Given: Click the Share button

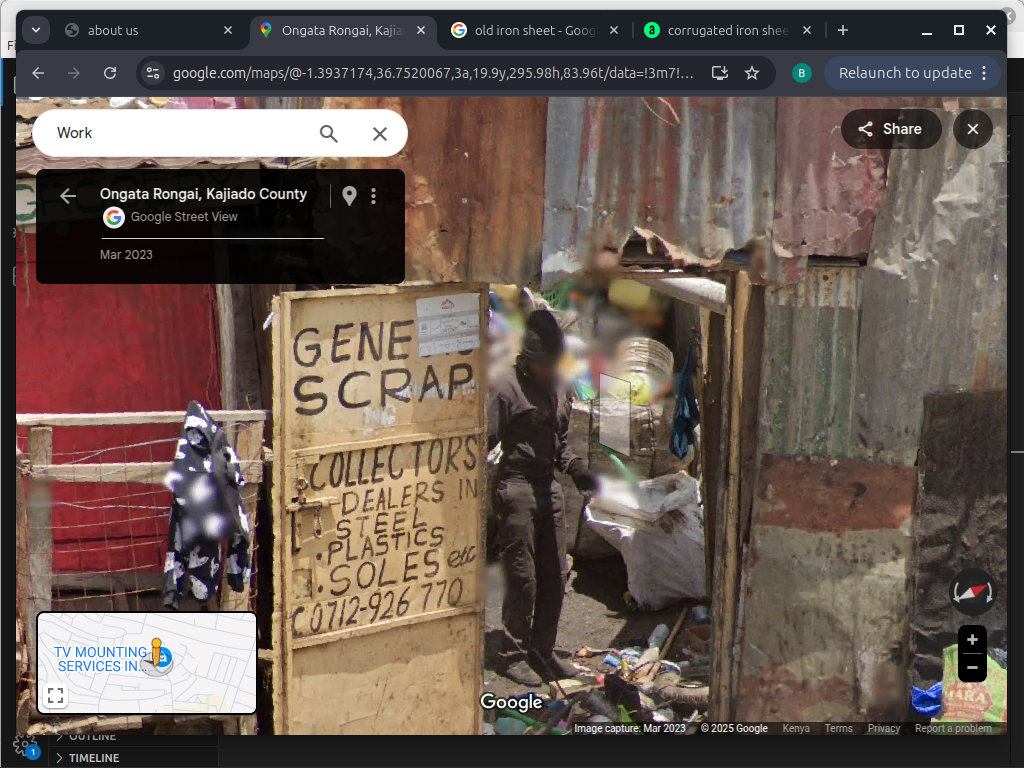Looking at the screenshot, I should (x=890, y=129).
